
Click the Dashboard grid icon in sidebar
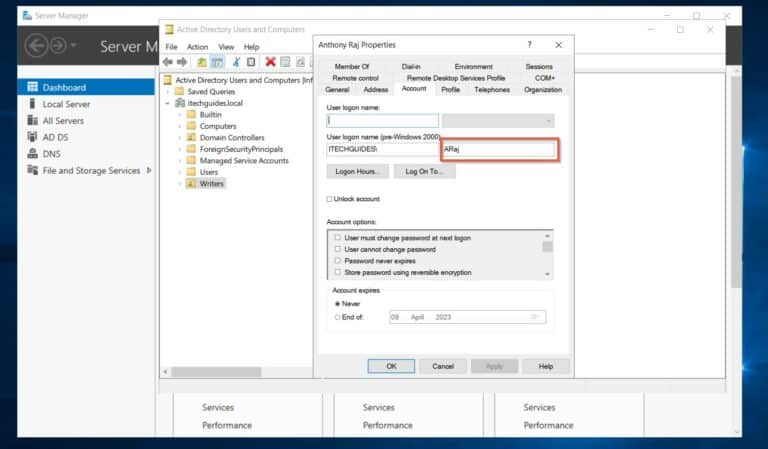(x=32, y=87)
